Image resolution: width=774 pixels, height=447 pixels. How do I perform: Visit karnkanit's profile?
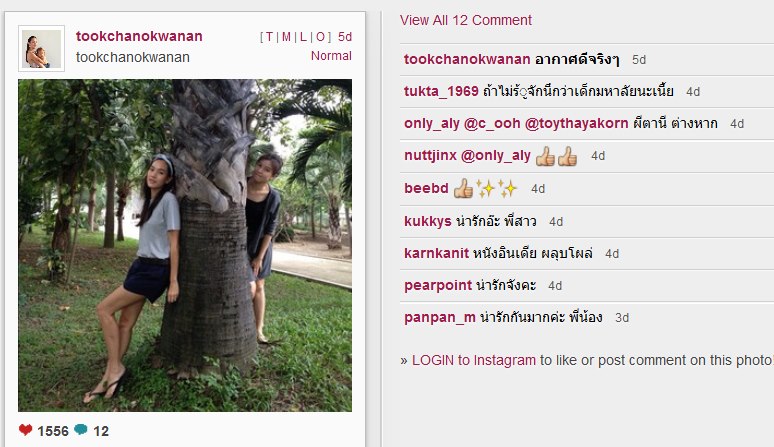coord(436,253)
